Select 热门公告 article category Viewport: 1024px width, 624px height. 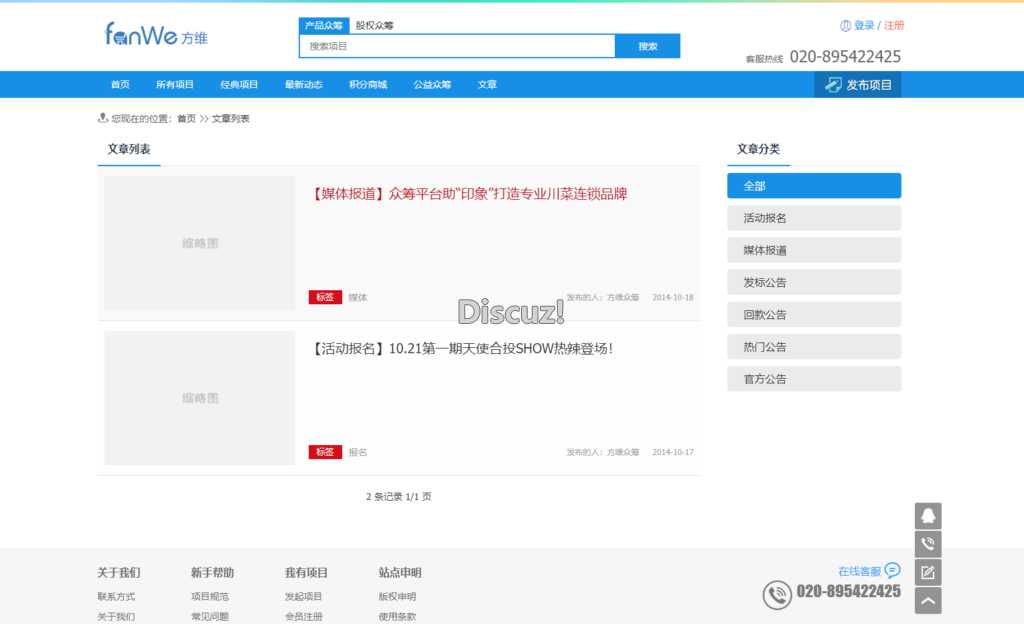[814, 347]
